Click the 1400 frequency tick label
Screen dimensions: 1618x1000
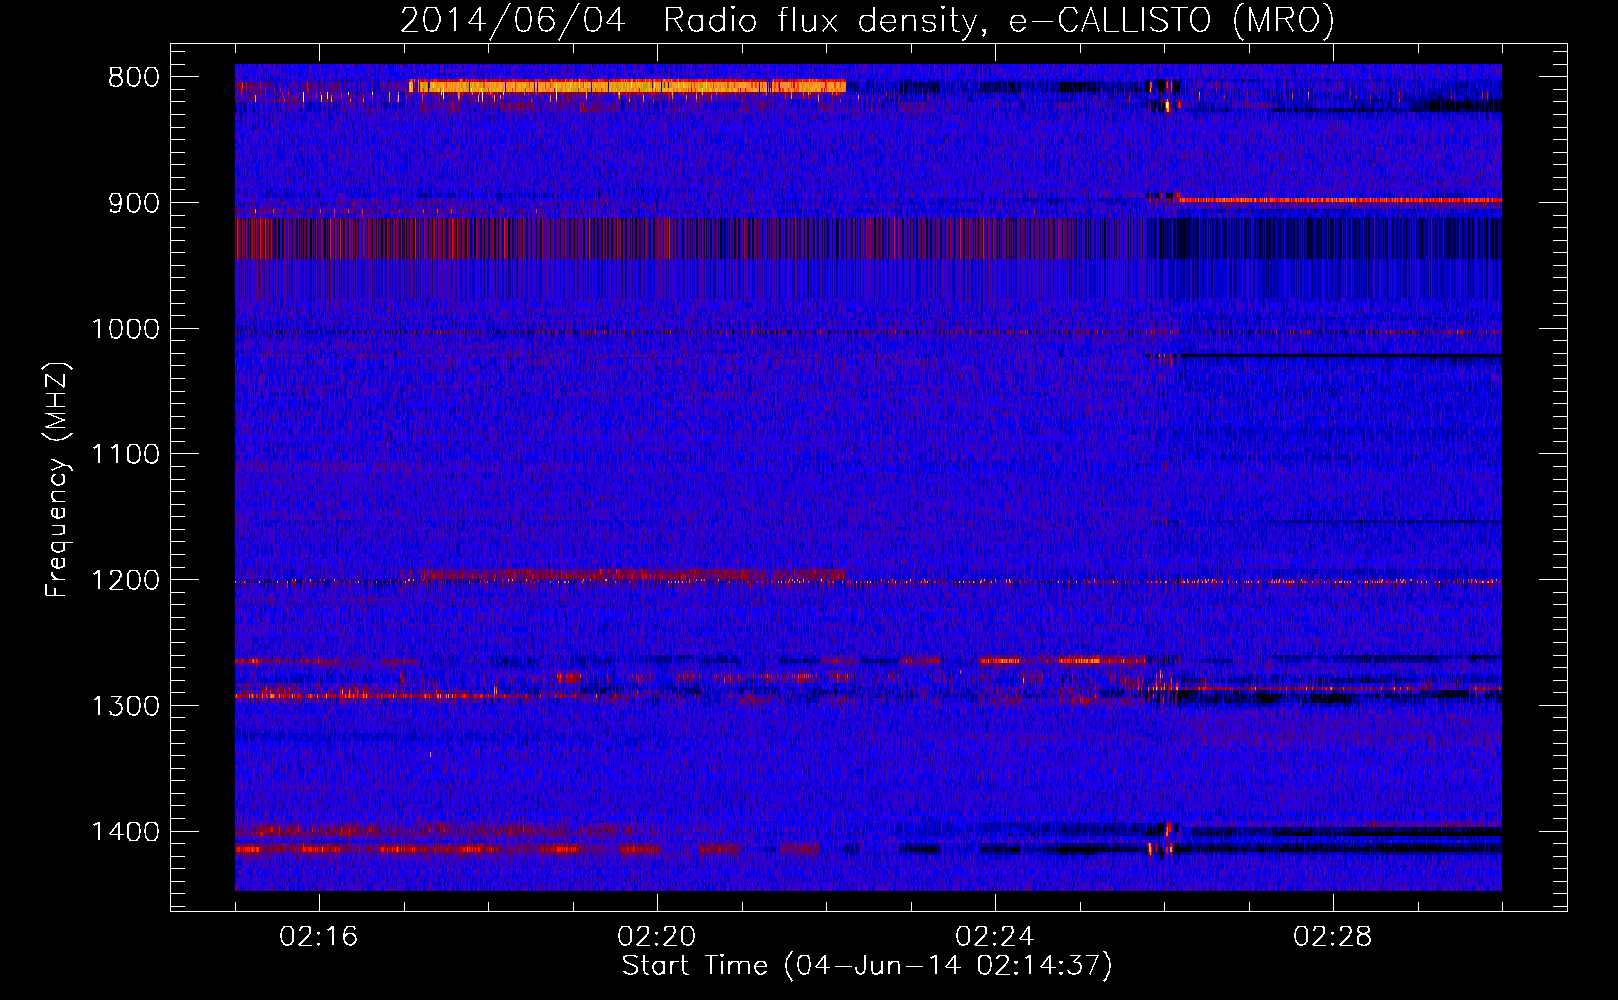[125, 832]
